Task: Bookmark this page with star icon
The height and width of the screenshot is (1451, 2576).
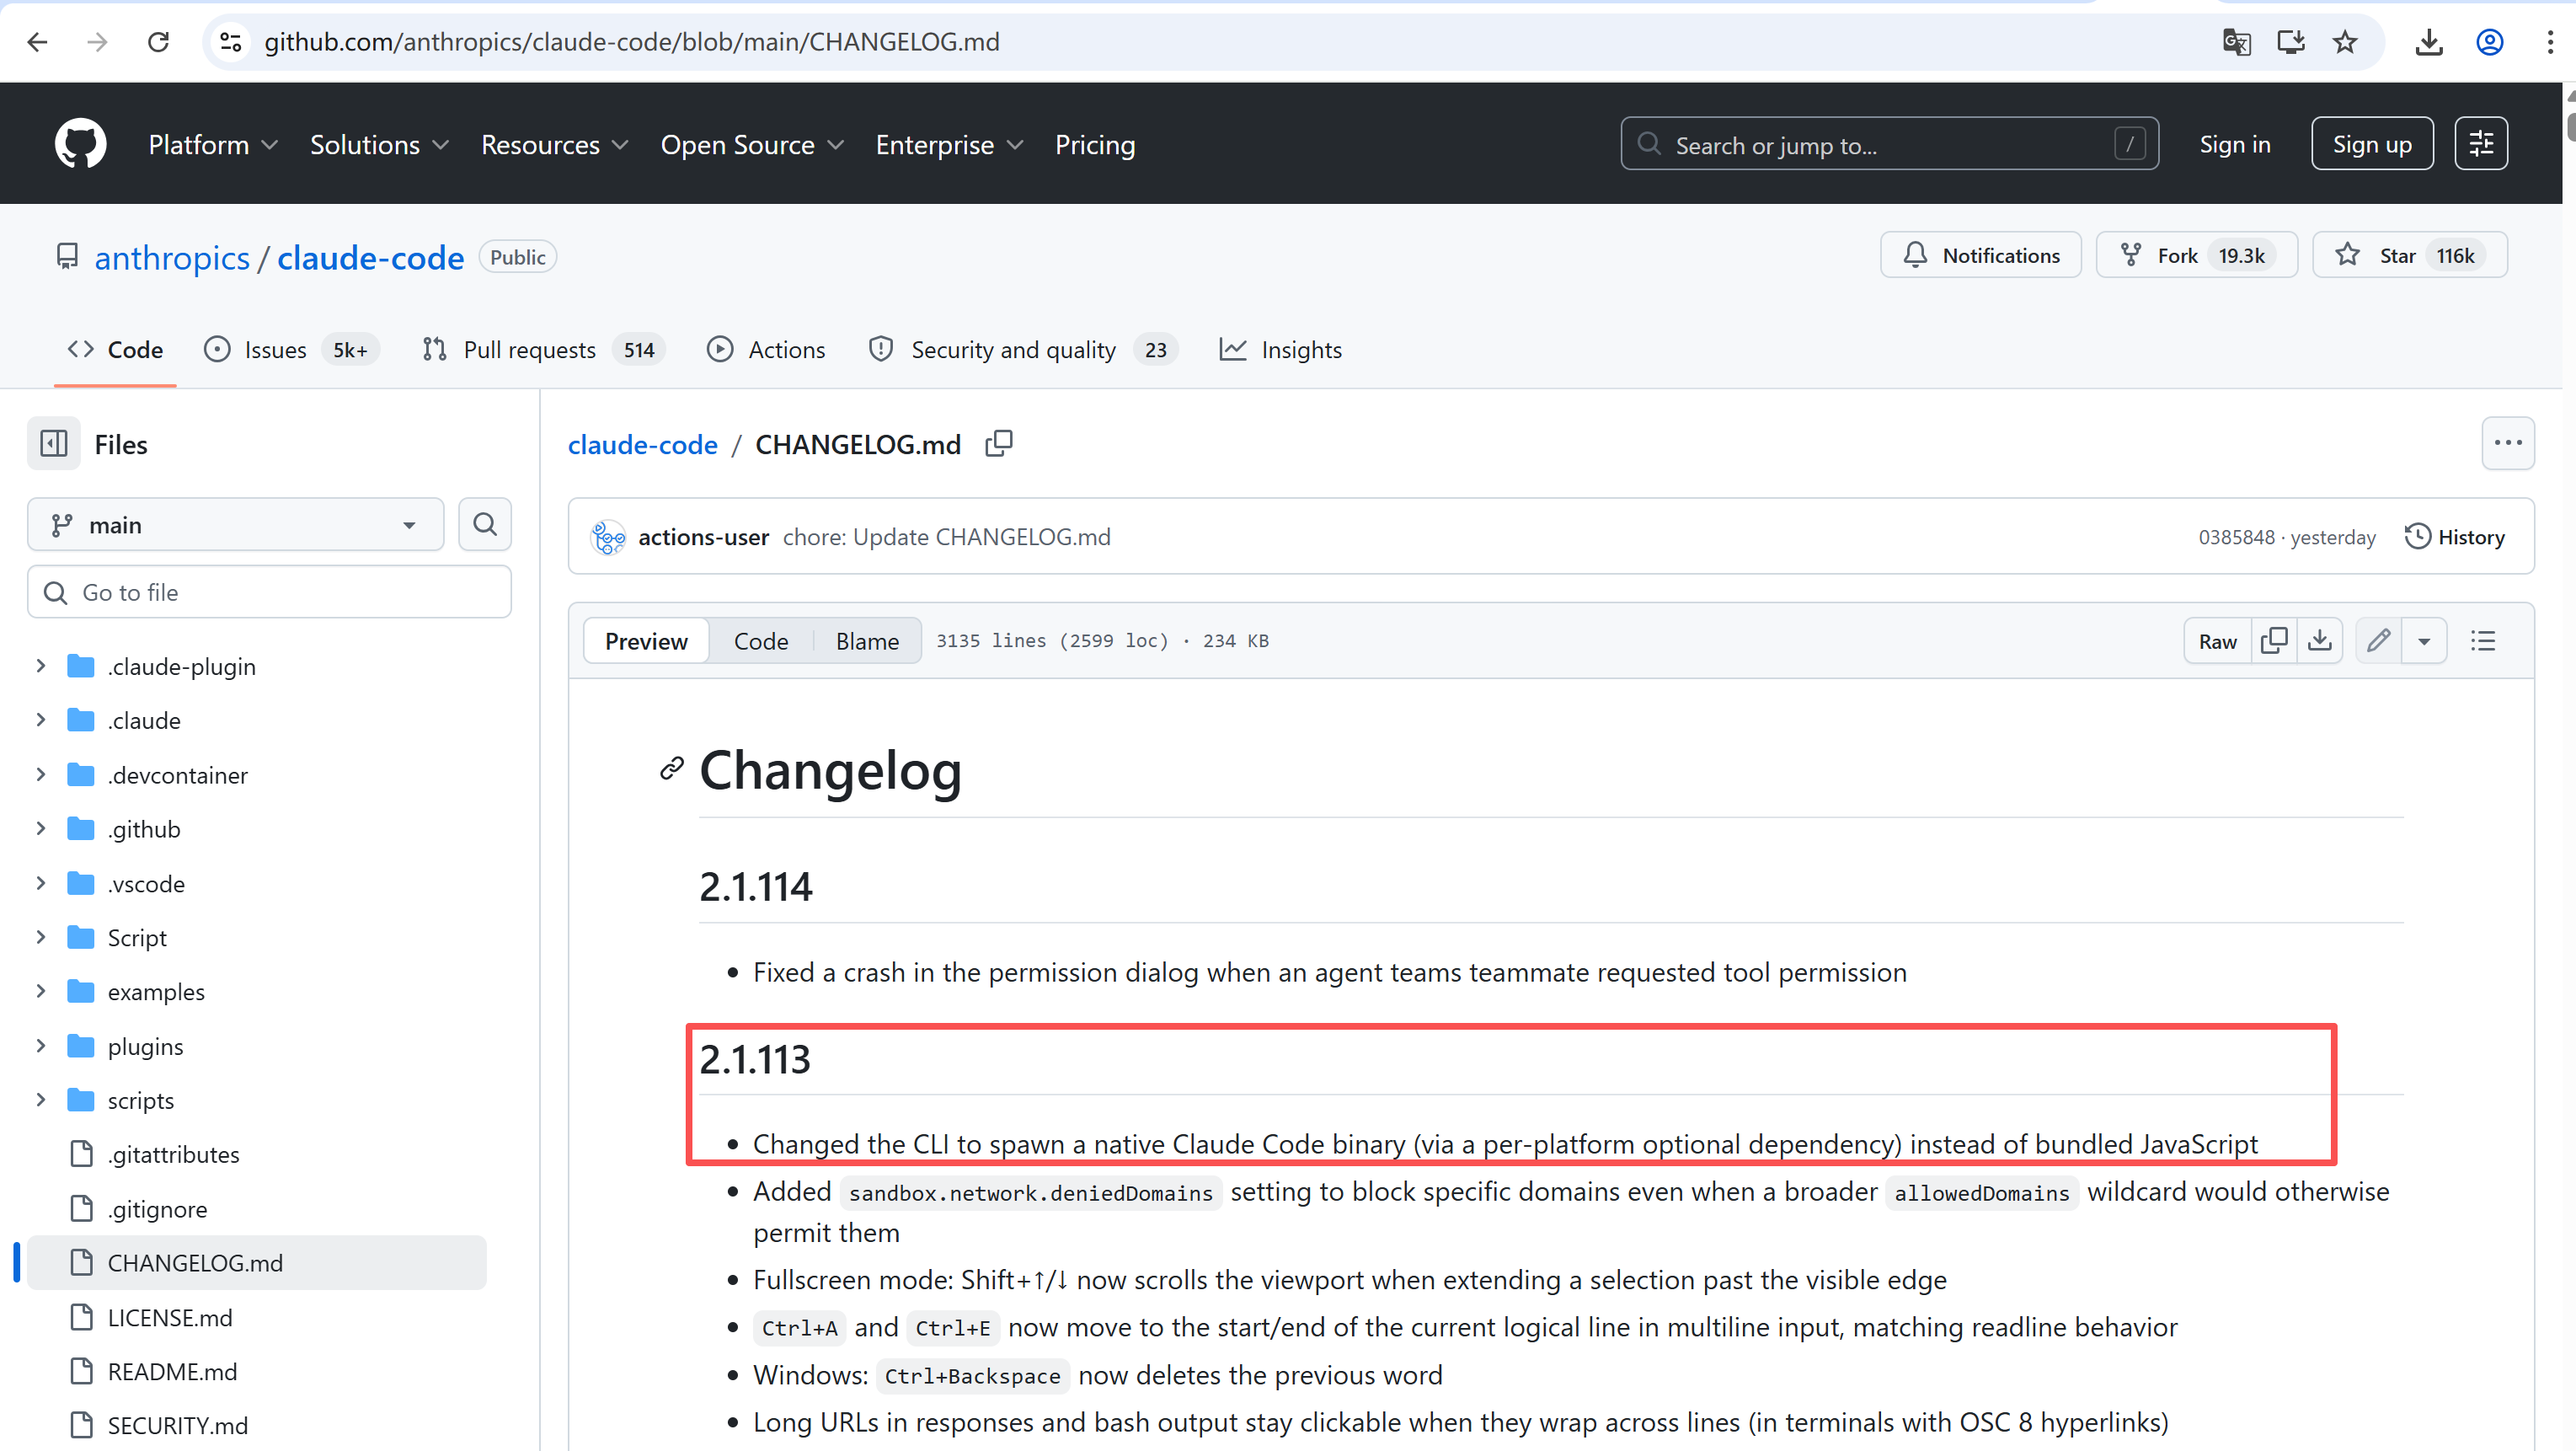Action: tap(2345, 42)
